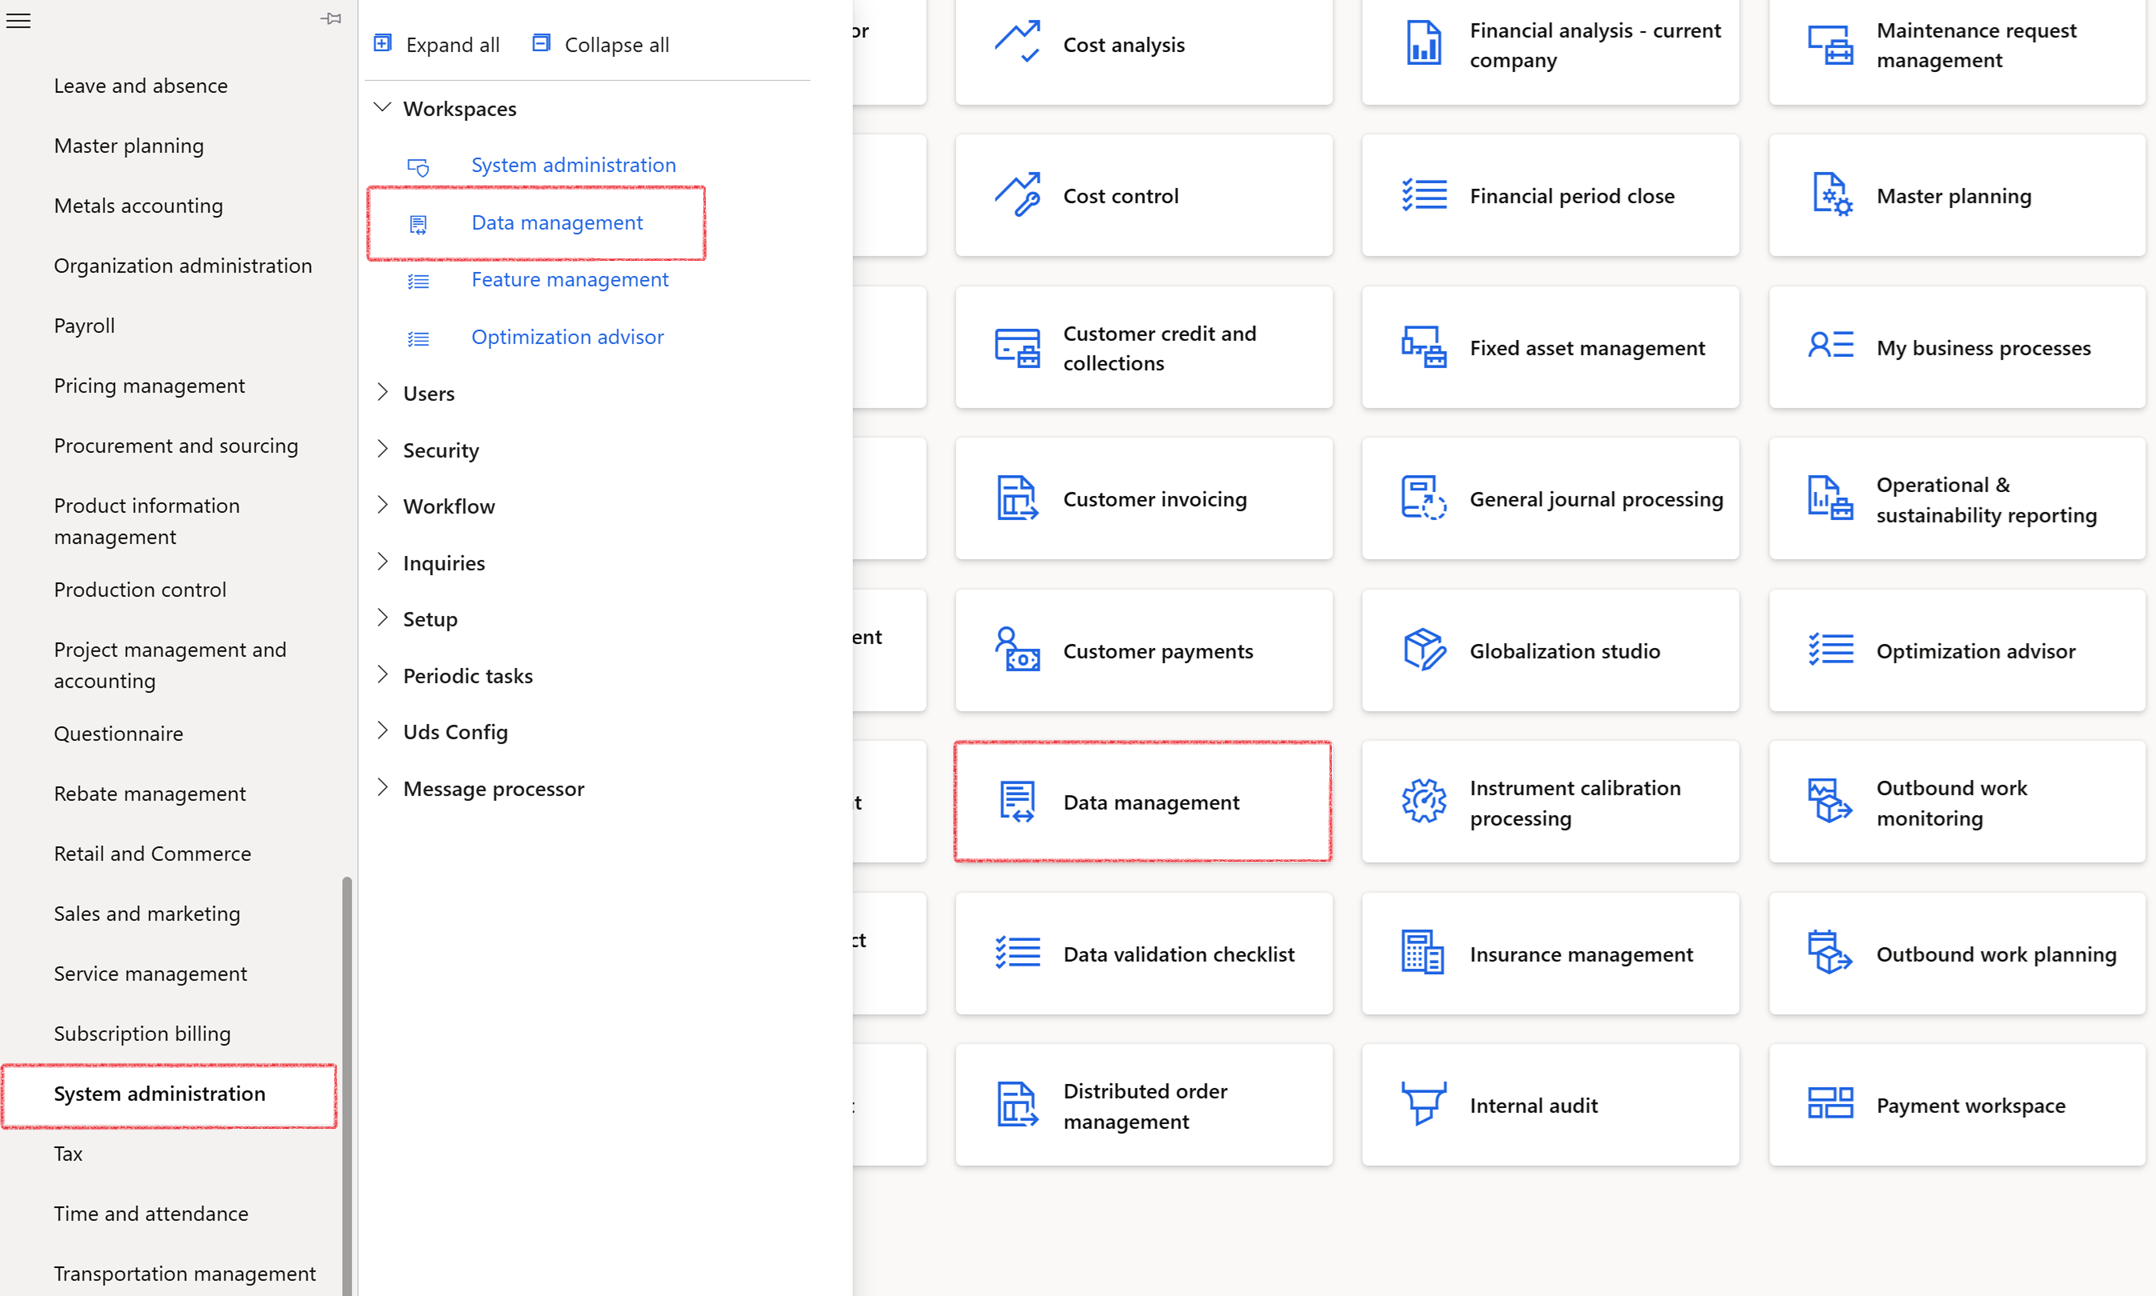Click the Feature management list icon
This screenshot has width=2156, height=1296.
click(418, 281)
